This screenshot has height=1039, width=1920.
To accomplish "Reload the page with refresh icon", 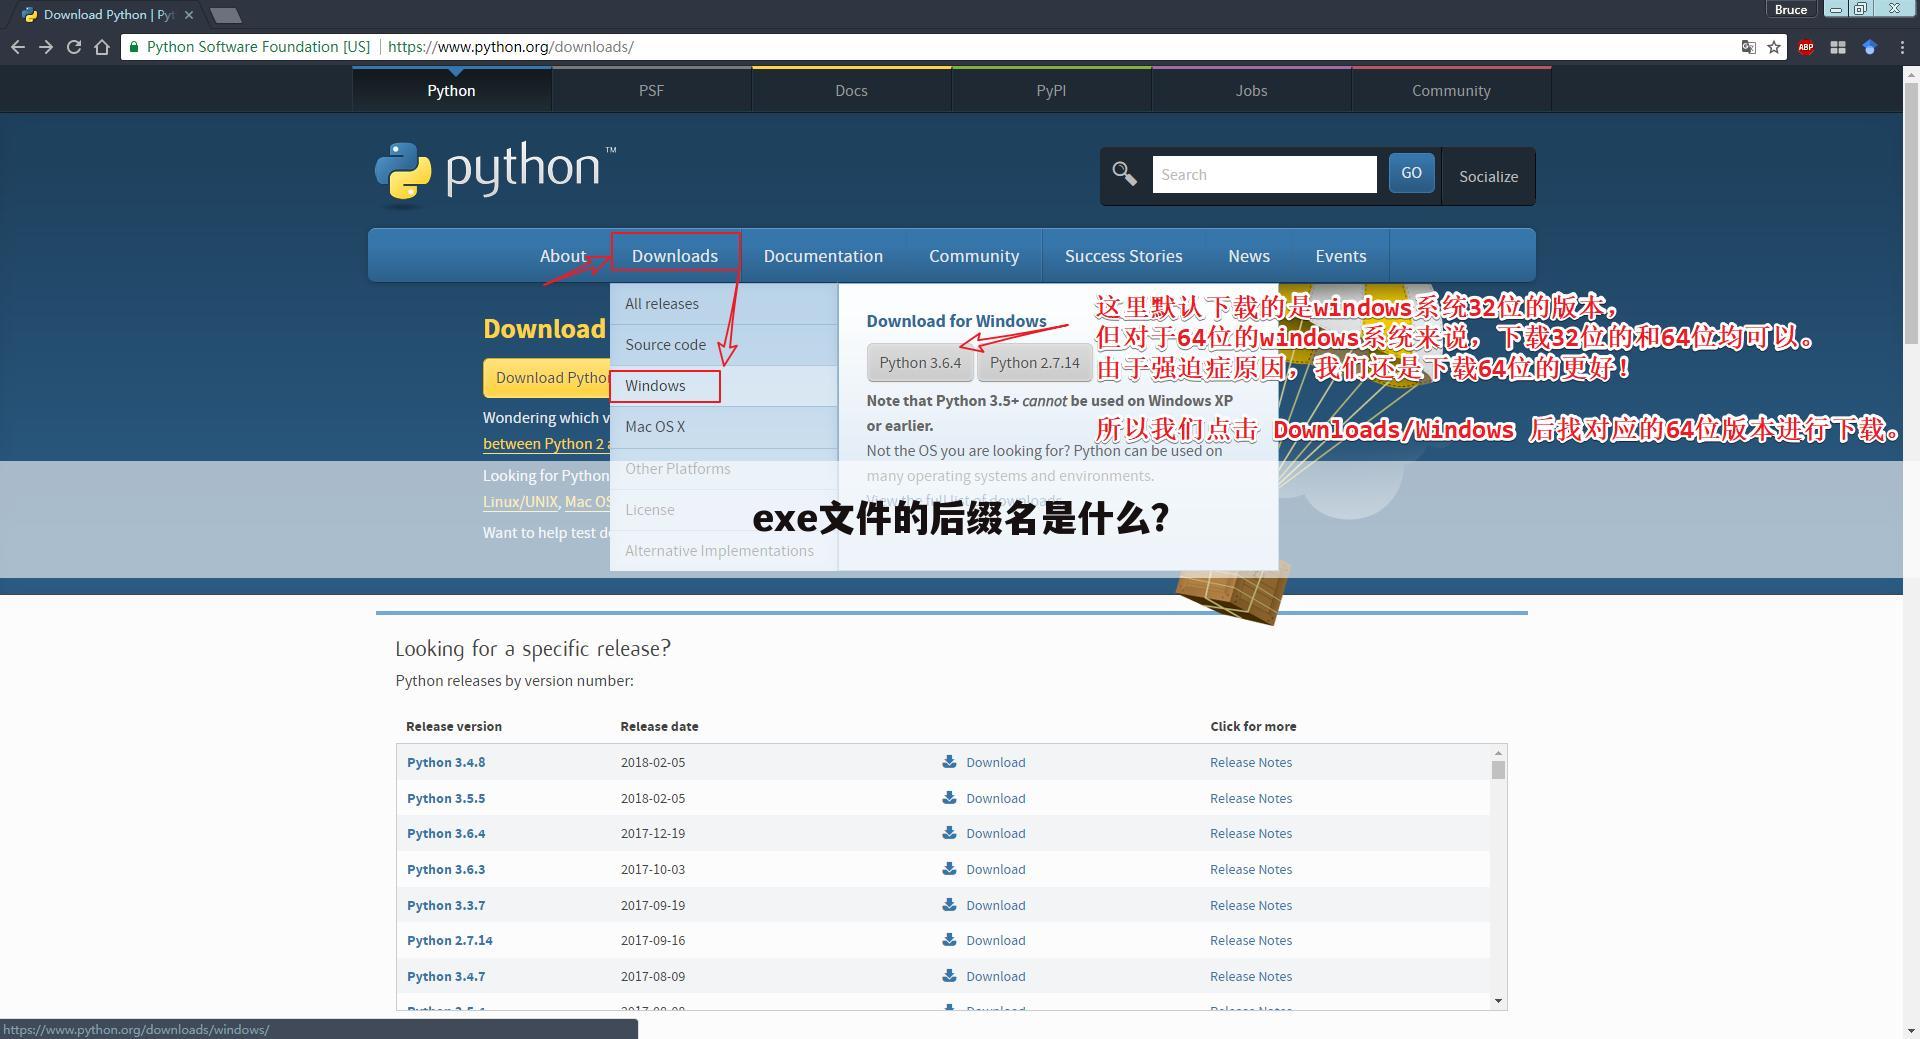I will (74, 47).
